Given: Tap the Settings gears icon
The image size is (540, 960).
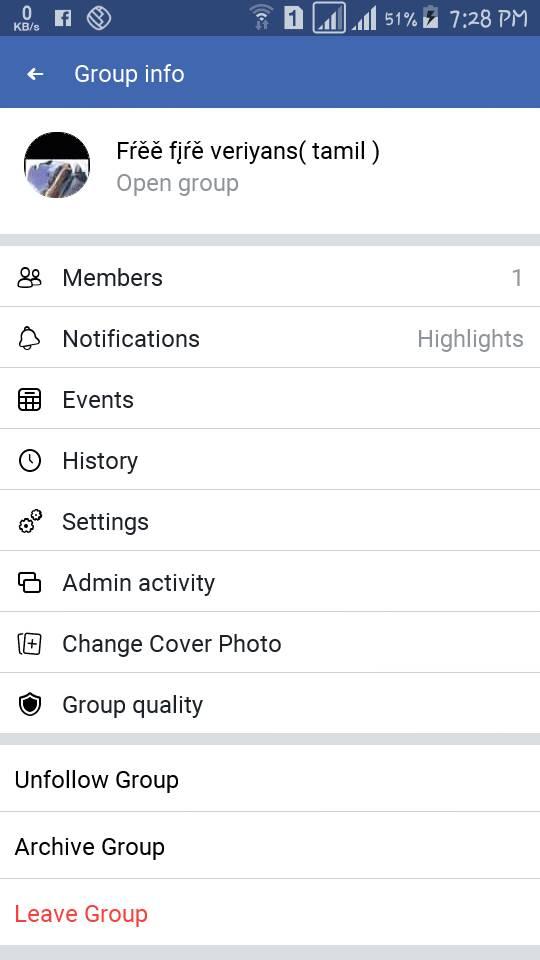Looking at the screenshot, I should coord(29,522).
